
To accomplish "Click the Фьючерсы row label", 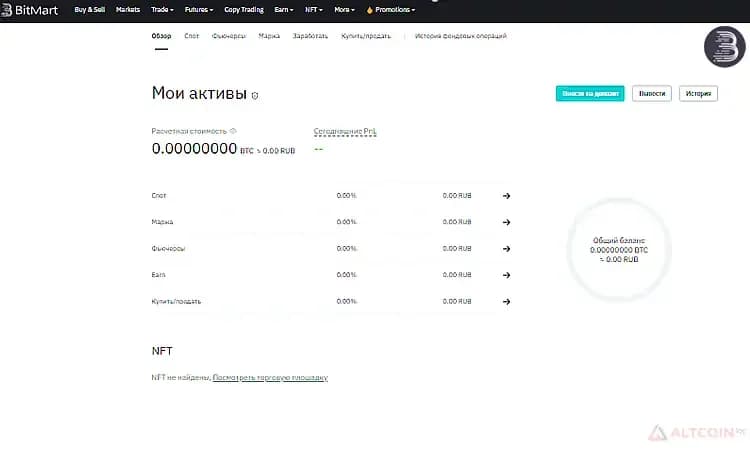I will pos(168,249).
